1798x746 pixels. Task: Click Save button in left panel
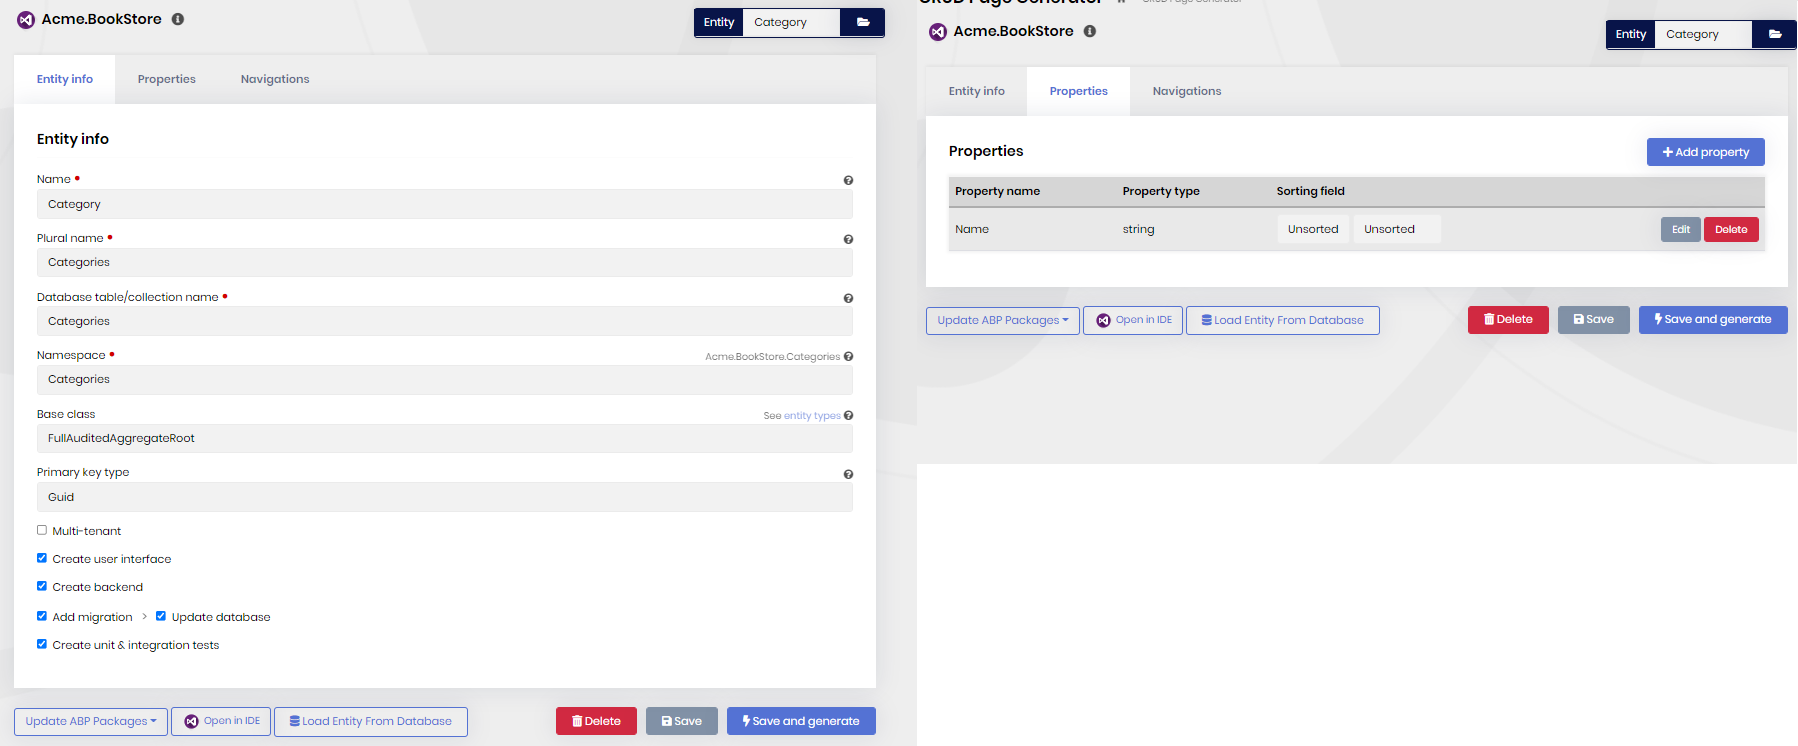[682, 721]
